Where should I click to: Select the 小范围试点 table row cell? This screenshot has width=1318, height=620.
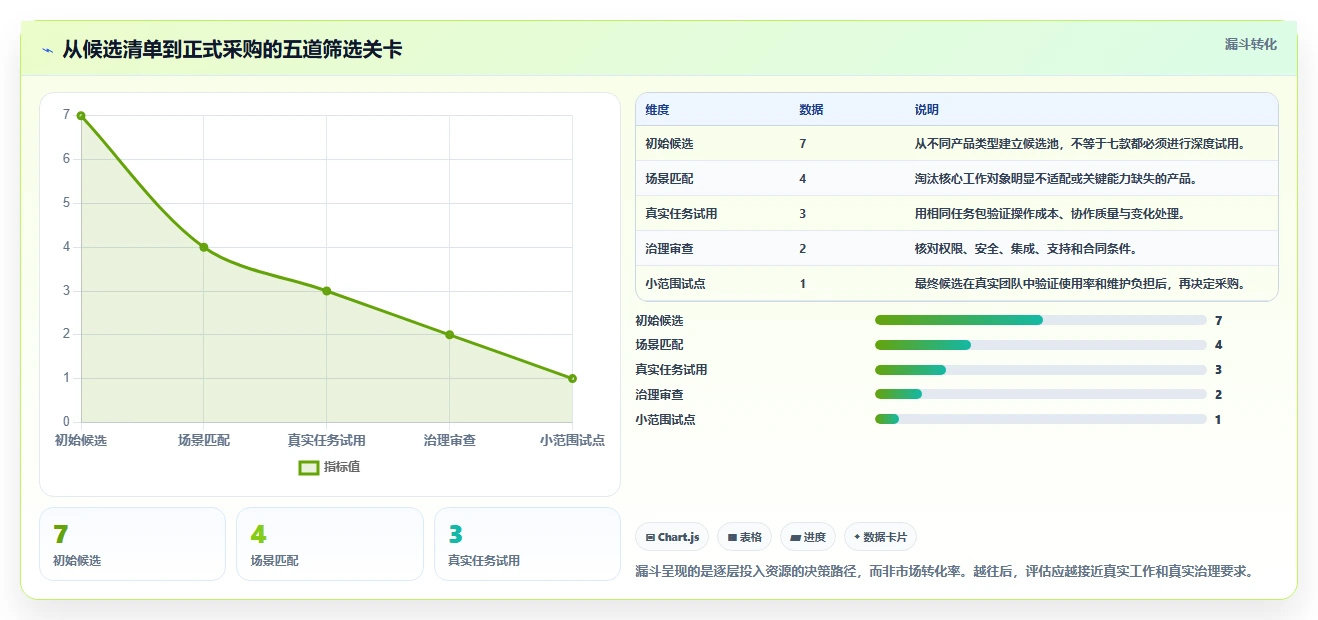[675, 284]
